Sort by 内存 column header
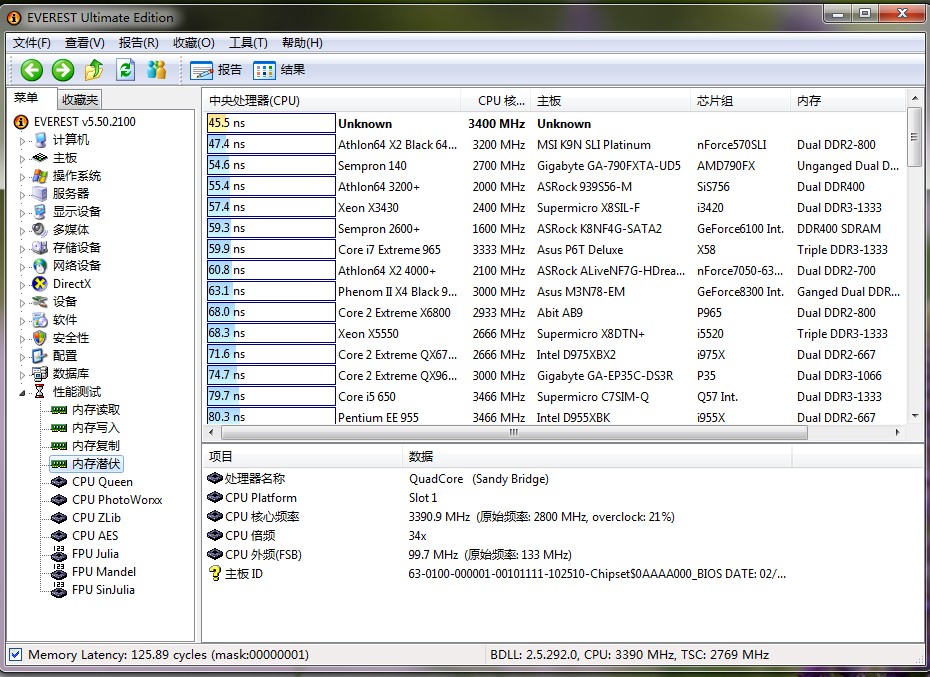Image resolution: width=930 pixels, height=677 pixels. pos(848,101)
